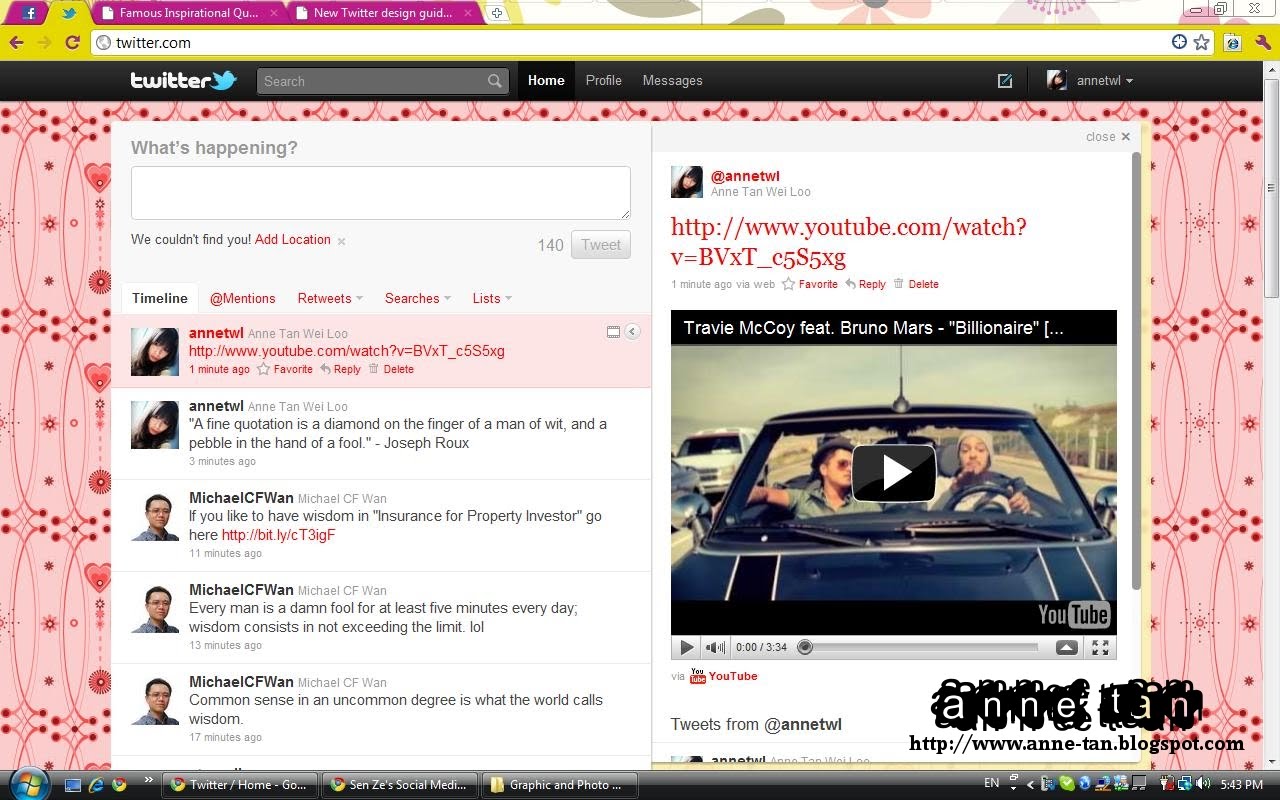Viewport: 1280px width, 800px height.
Task: Switch to Famous Inspirational Quotes tab
Action: pyautogui.click(x=189, y=13)
